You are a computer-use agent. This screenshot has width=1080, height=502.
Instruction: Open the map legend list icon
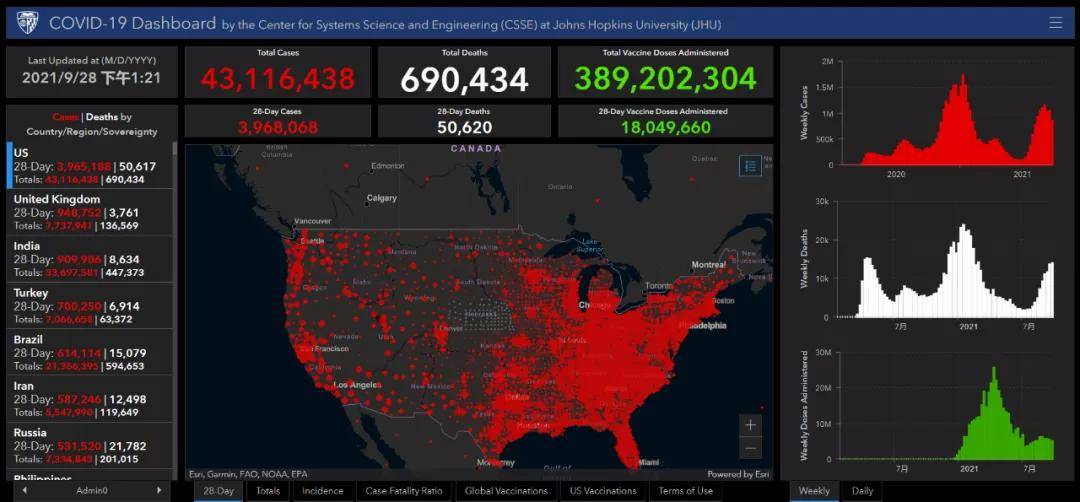750,165
